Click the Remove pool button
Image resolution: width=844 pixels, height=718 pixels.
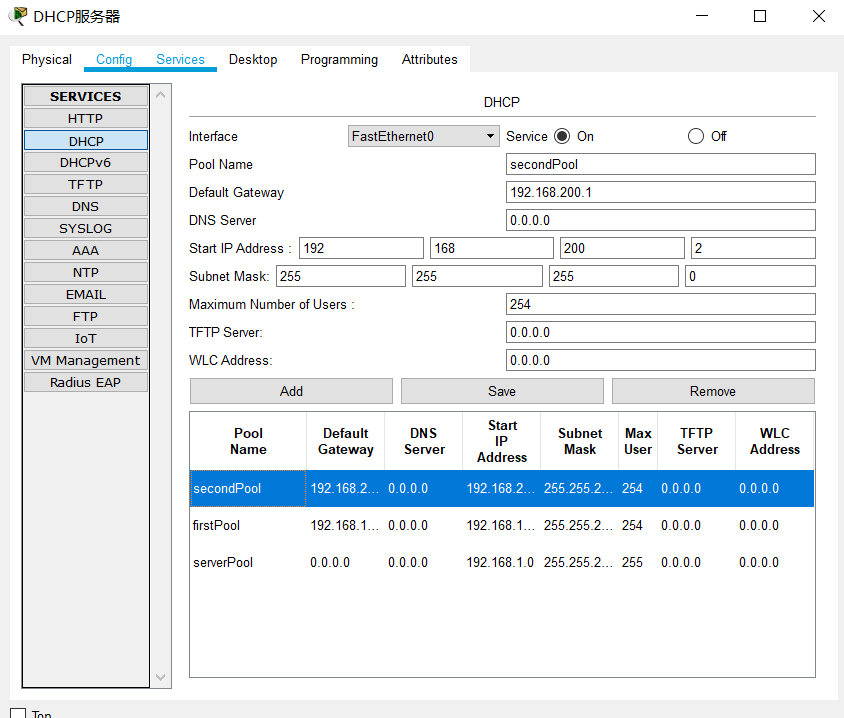pos(713,391)
